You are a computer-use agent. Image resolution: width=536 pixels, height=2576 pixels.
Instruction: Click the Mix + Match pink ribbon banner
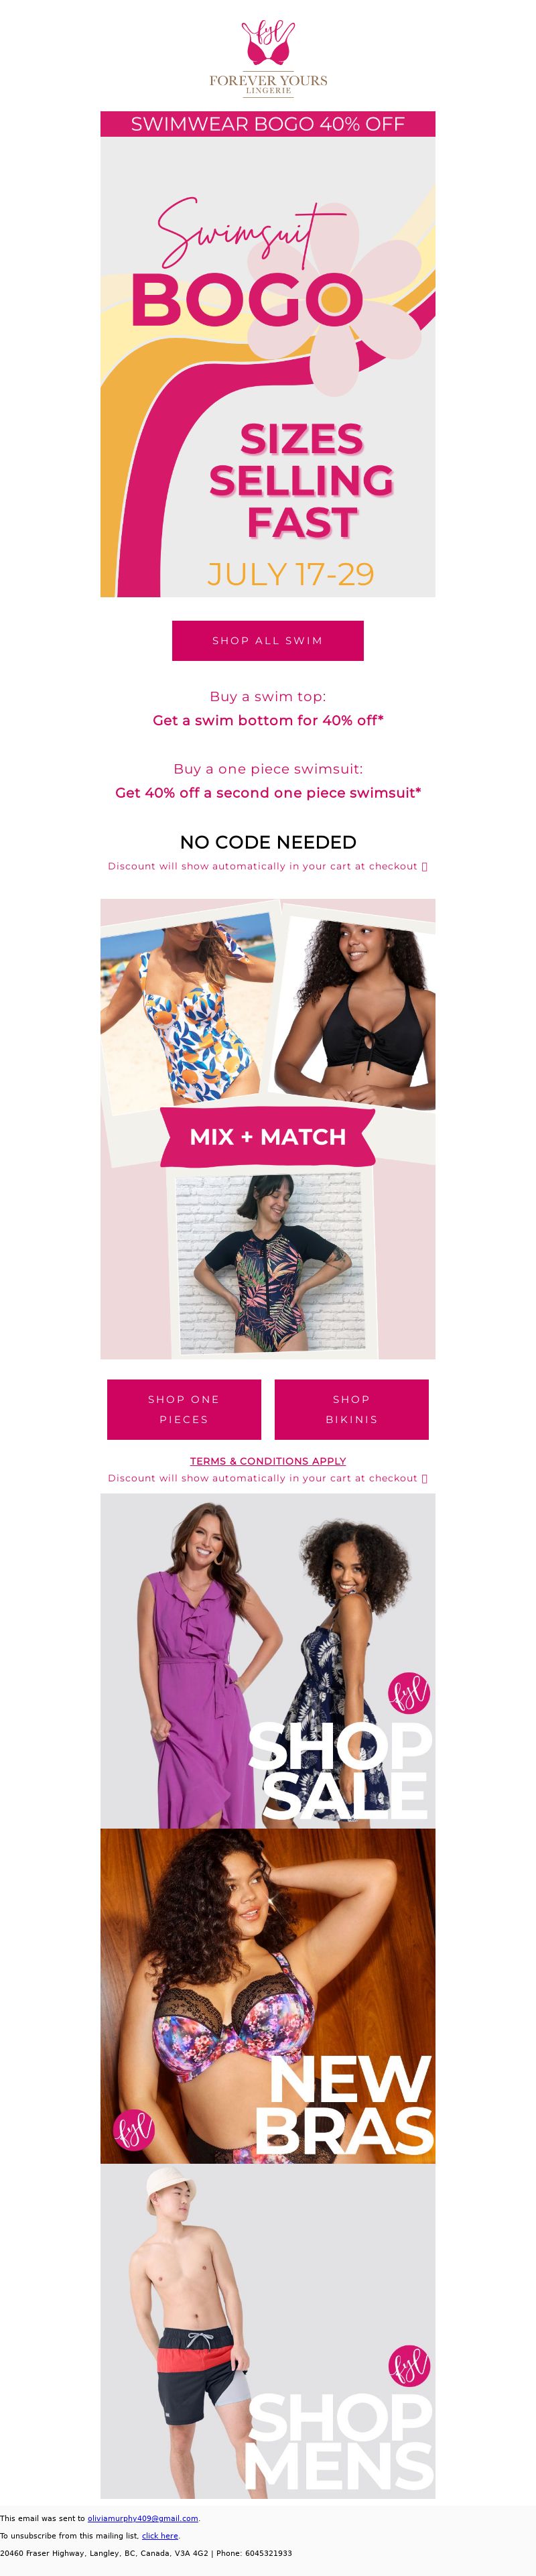click(x=268, y=1137)
